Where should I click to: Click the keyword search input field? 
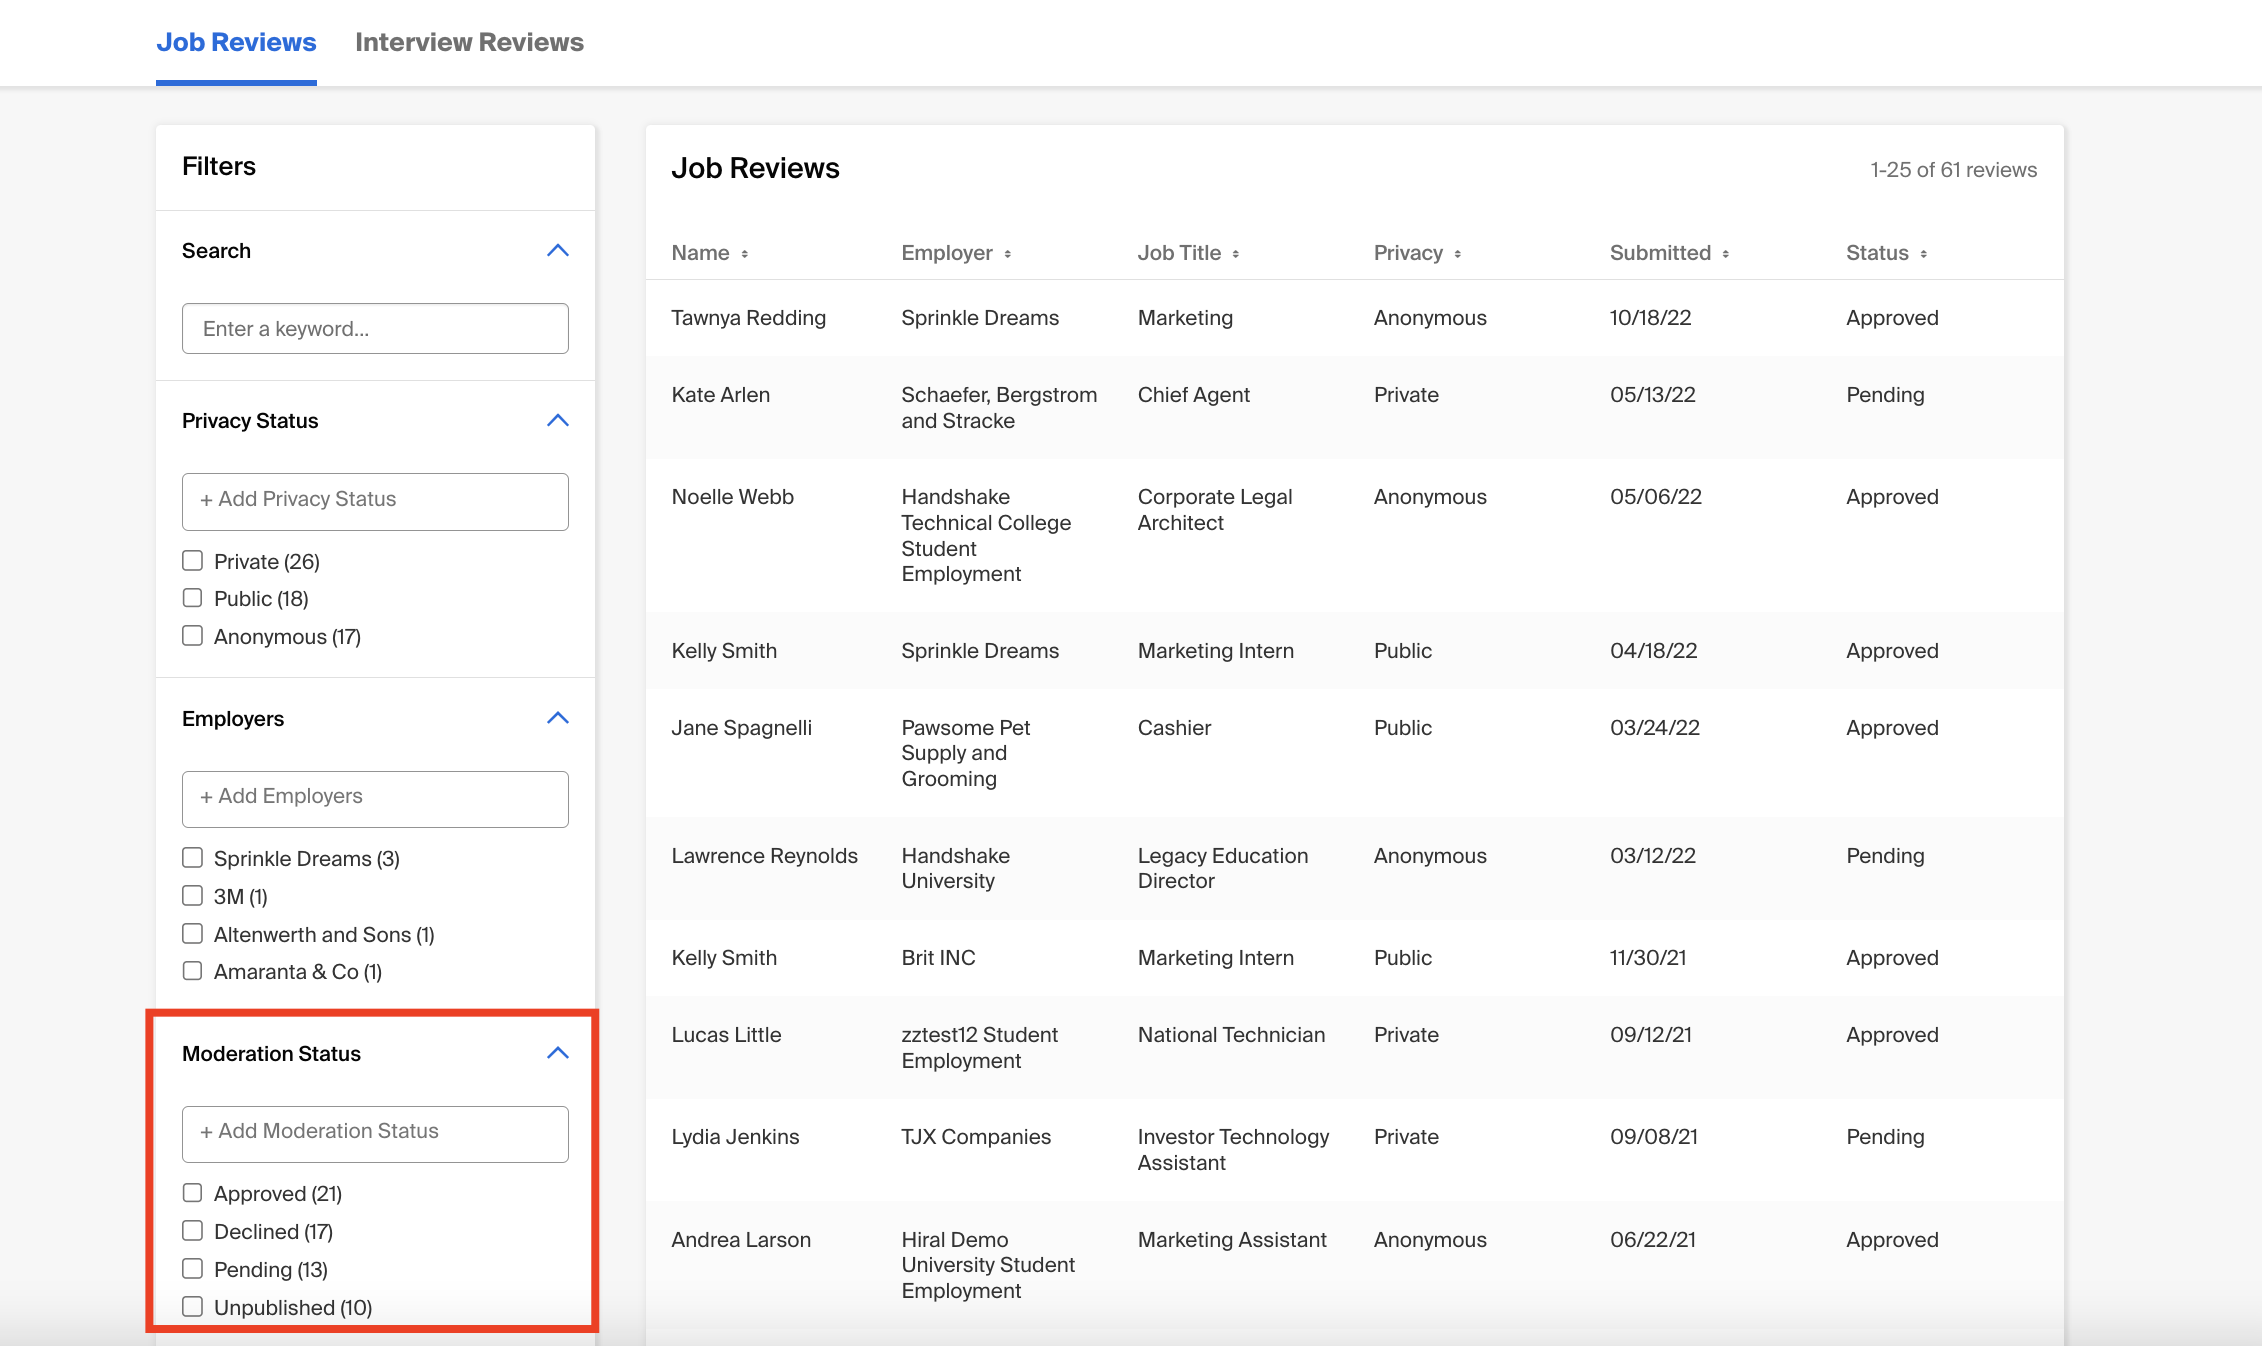point(375,329)
